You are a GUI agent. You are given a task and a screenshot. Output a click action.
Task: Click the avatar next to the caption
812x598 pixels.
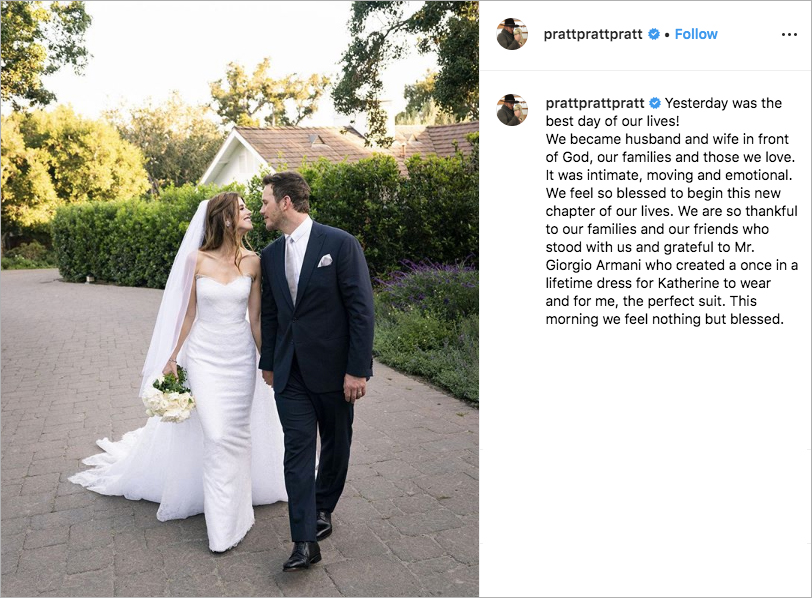(512, 110)
